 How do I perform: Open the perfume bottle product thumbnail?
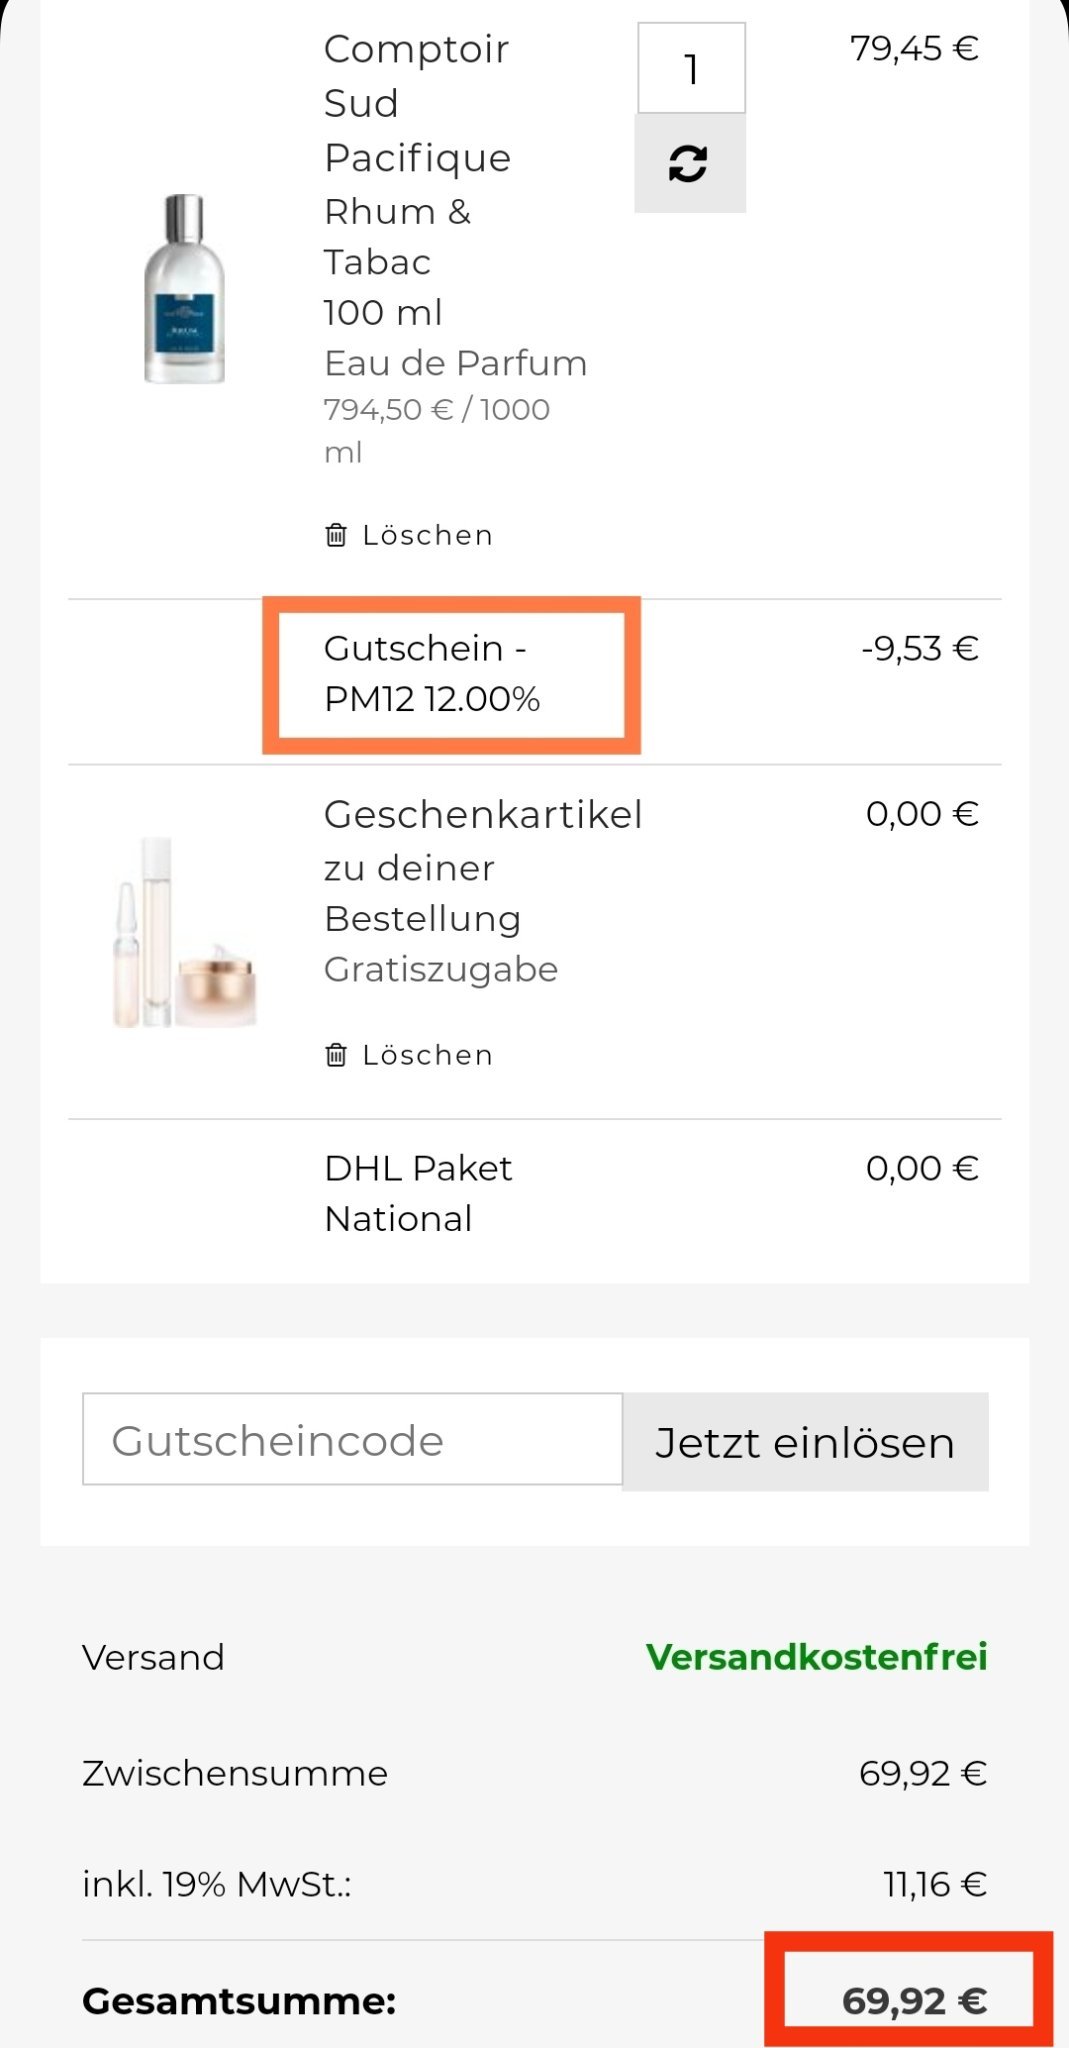tap(184, 289)
